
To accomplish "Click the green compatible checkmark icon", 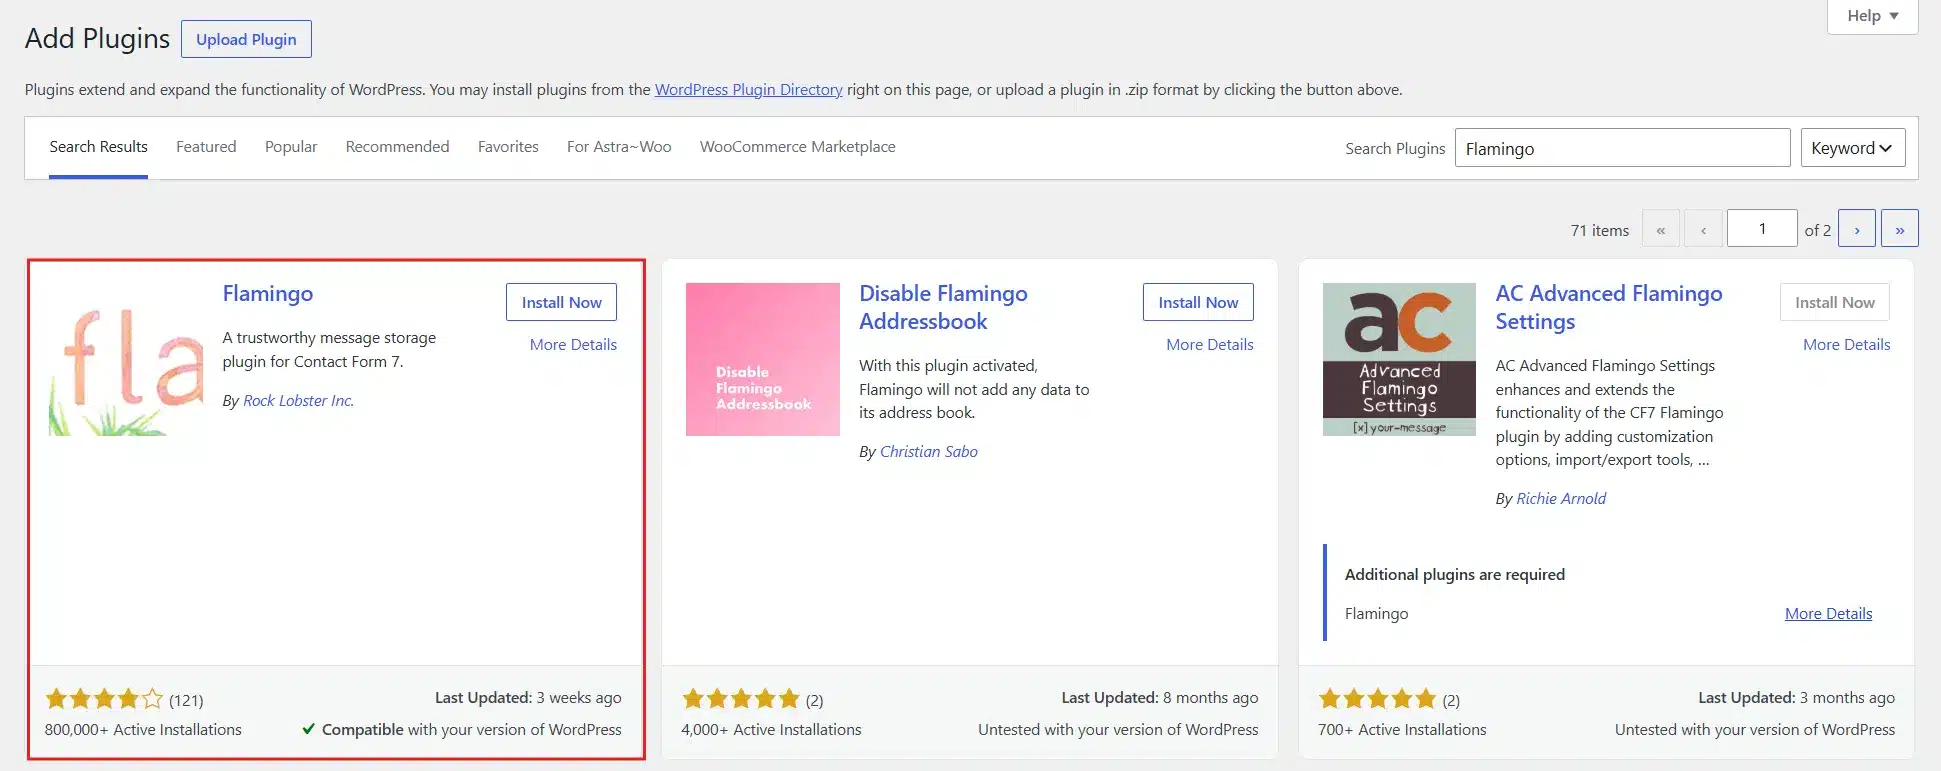I will 309,729.
